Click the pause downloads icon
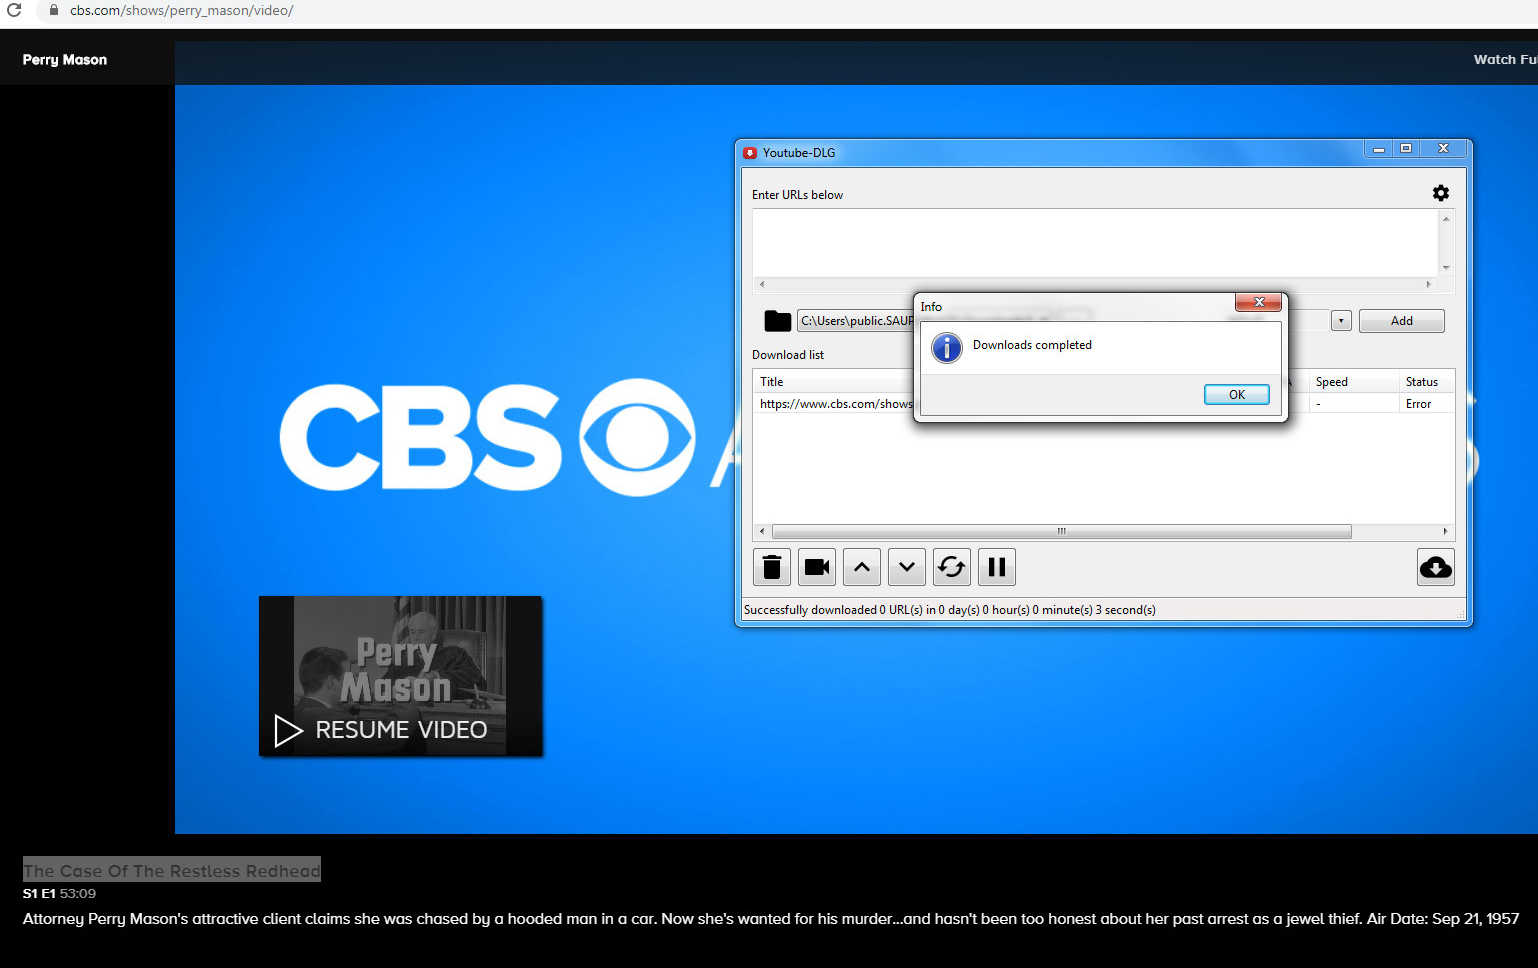The height and width of the screenshot is (968, 1538). point(997,567)
